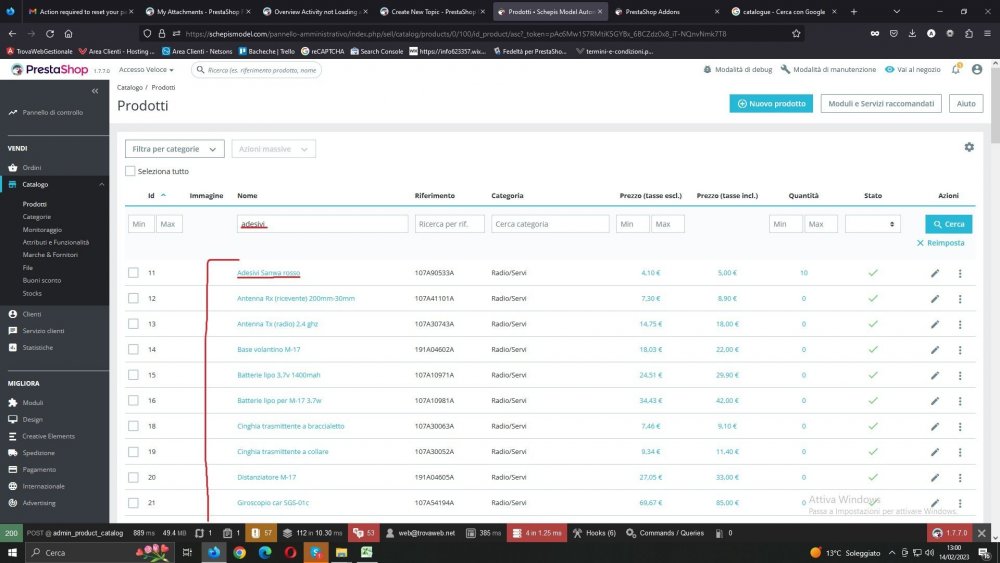1000x563 pixels.
Task: Toggle status checkmark for product 14
Action: (x=873, y=349)
